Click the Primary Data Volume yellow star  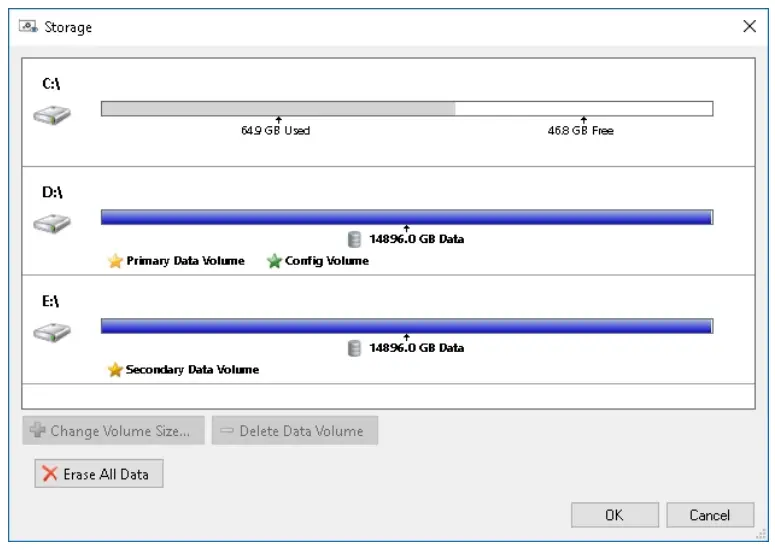tap(115, 261)
